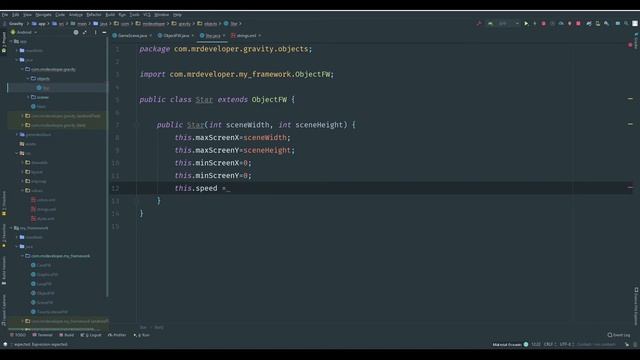This screenshot has width=640, height=360.
Task: Stop the running app with red square
Action: pos(578,24)
